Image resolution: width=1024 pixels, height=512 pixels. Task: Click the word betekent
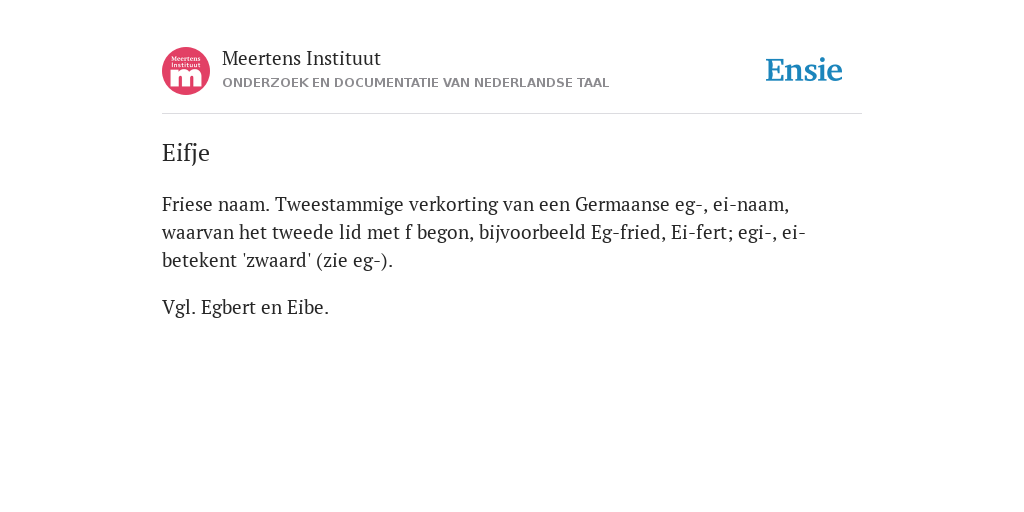coord(199,261)
